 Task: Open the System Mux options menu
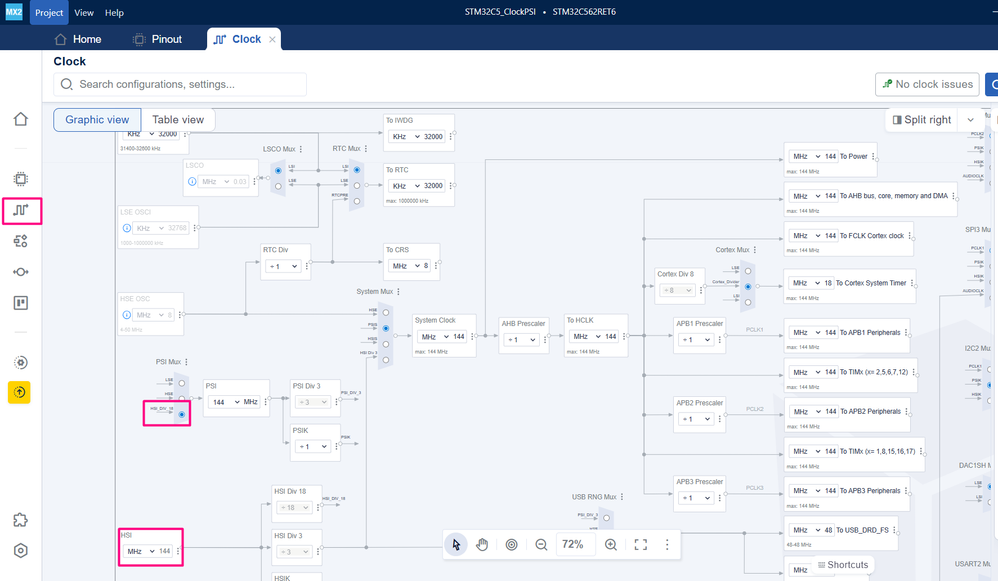398,291
